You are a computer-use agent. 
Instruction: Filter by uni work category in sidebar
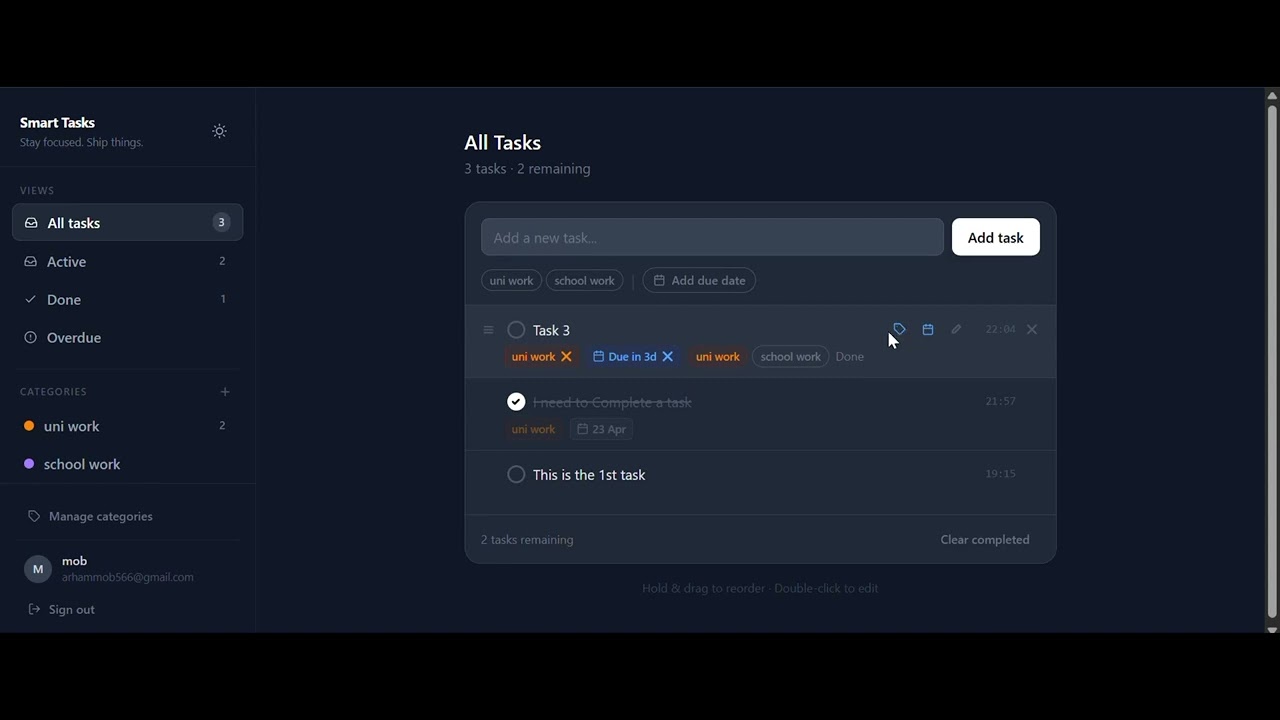127,426
